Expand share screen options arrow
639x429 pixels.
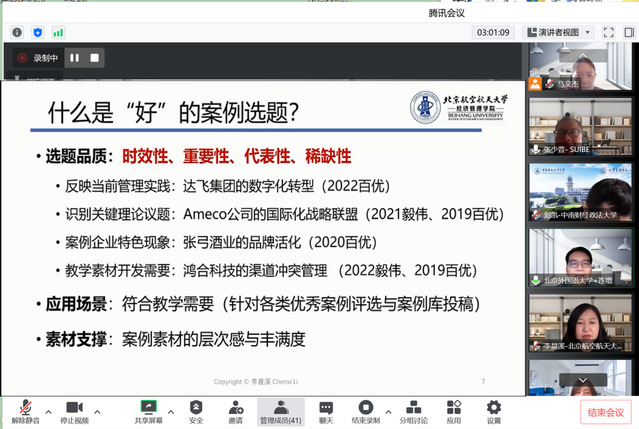170,410
